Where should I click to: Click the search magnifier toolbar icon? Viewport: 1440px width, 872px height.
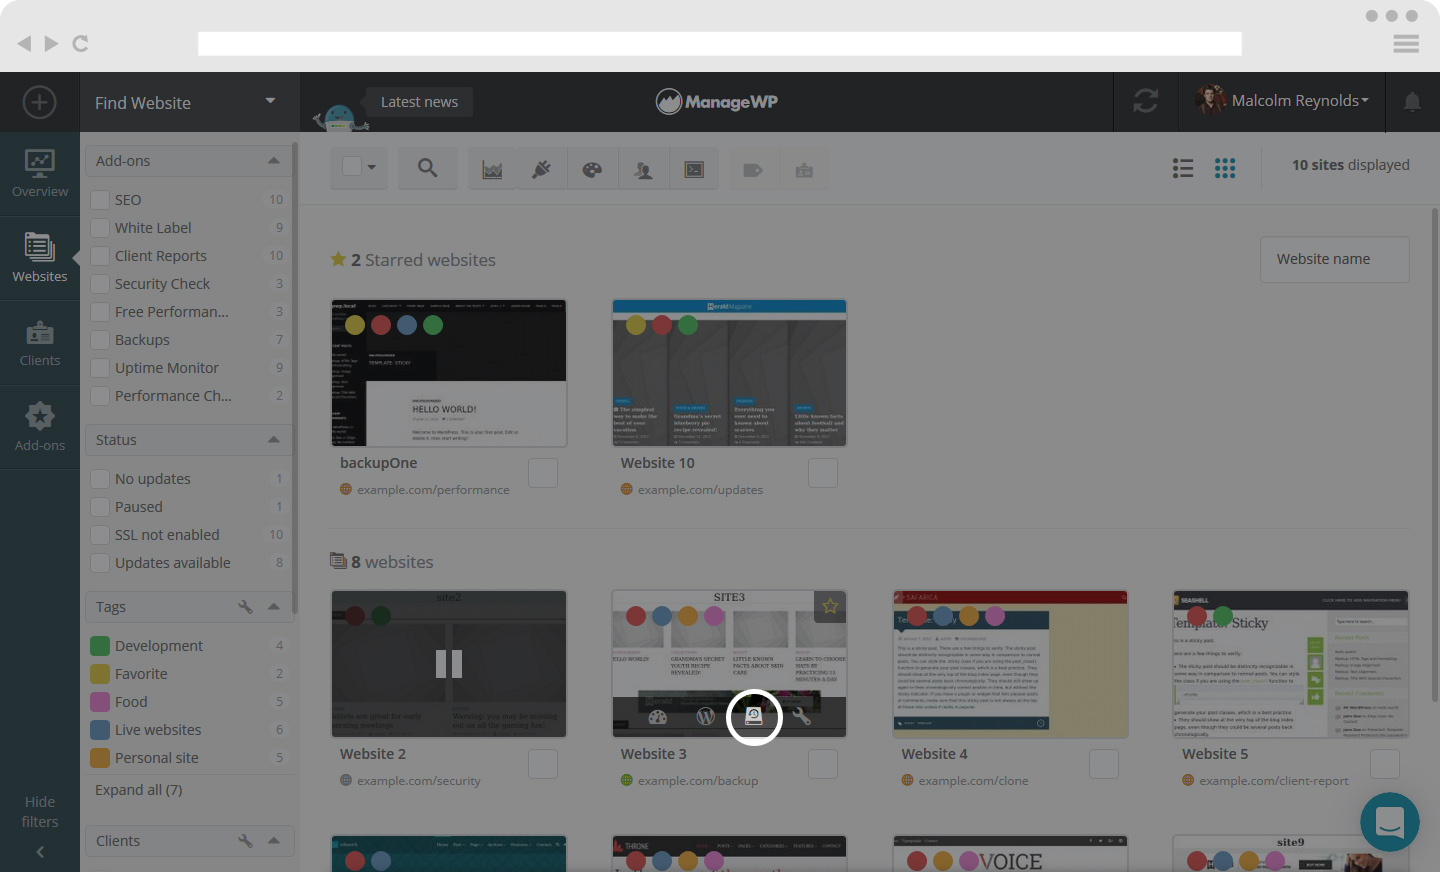(427, 169)
